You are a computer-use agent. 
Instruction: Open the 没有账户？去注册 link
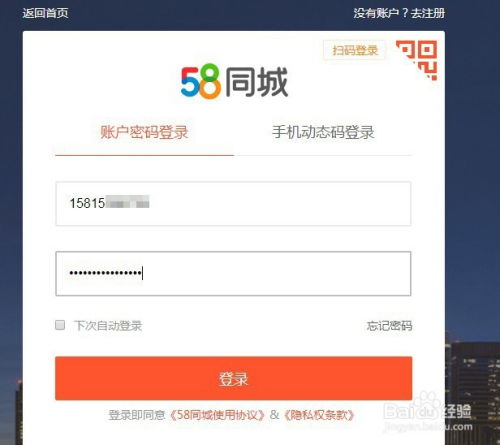[x=399, y=13]
